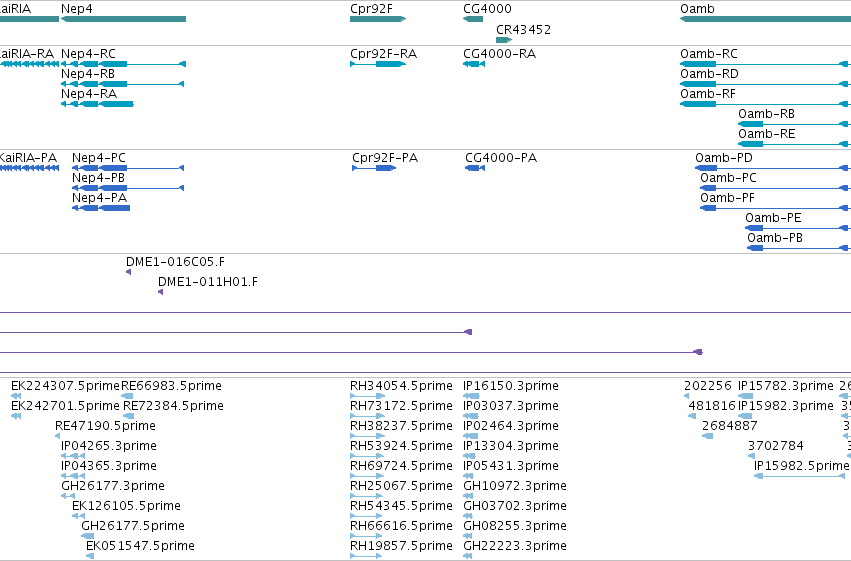The height and width of the screenshot is (561, 851).
Task: Click the IP15982.5prime EST feature
Action: point(800,476)
